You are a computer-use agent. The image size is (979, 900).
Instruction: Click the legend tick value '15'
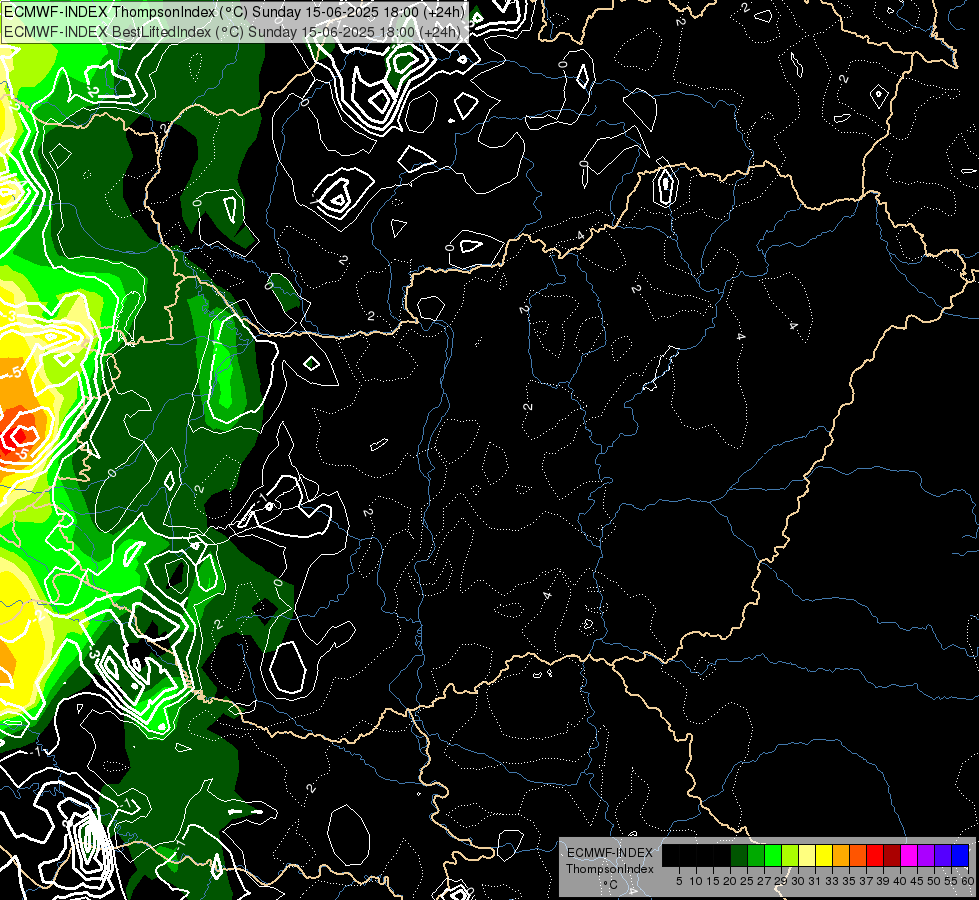(713, 881)
